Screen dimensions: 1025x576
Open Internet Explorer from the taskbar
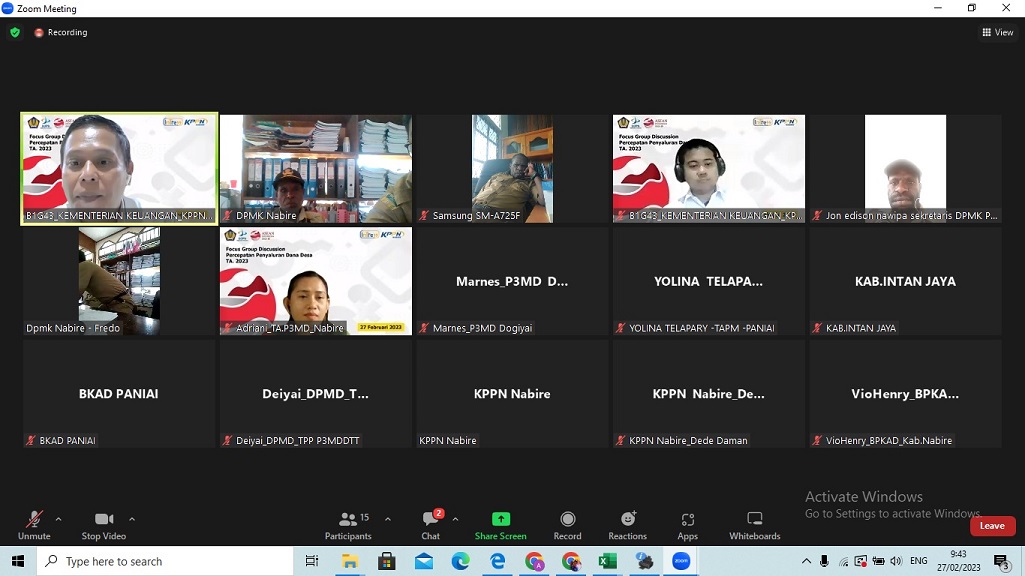(497, 561)
